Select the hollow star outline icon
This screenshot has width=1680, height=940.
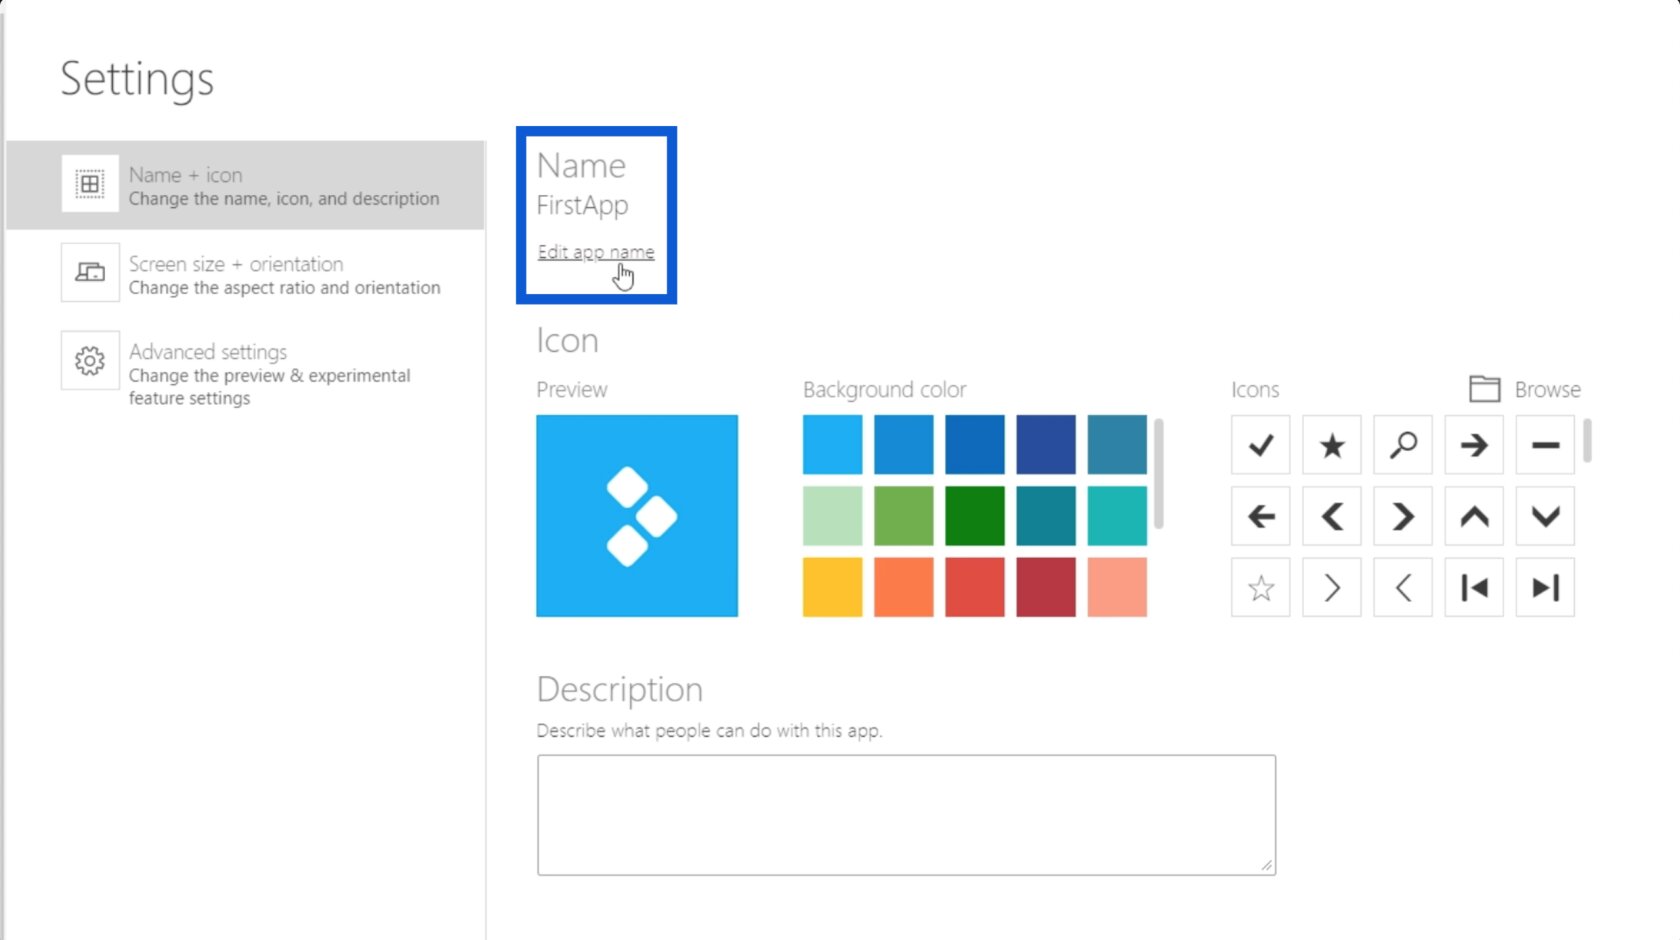pos(1260,587)
